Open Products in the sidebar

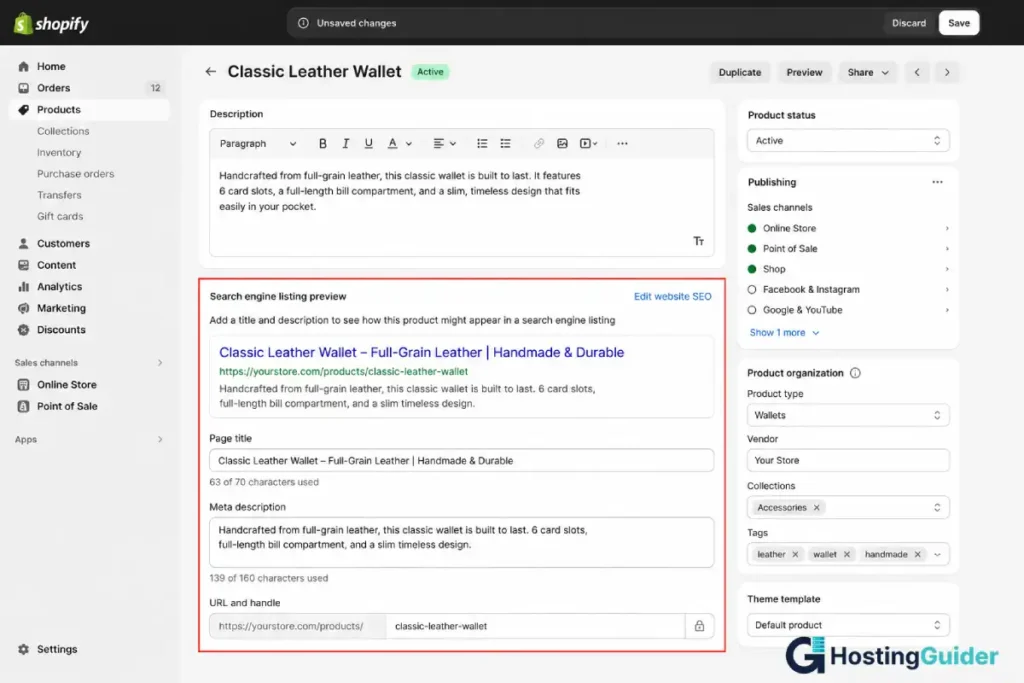click(89, 110)
